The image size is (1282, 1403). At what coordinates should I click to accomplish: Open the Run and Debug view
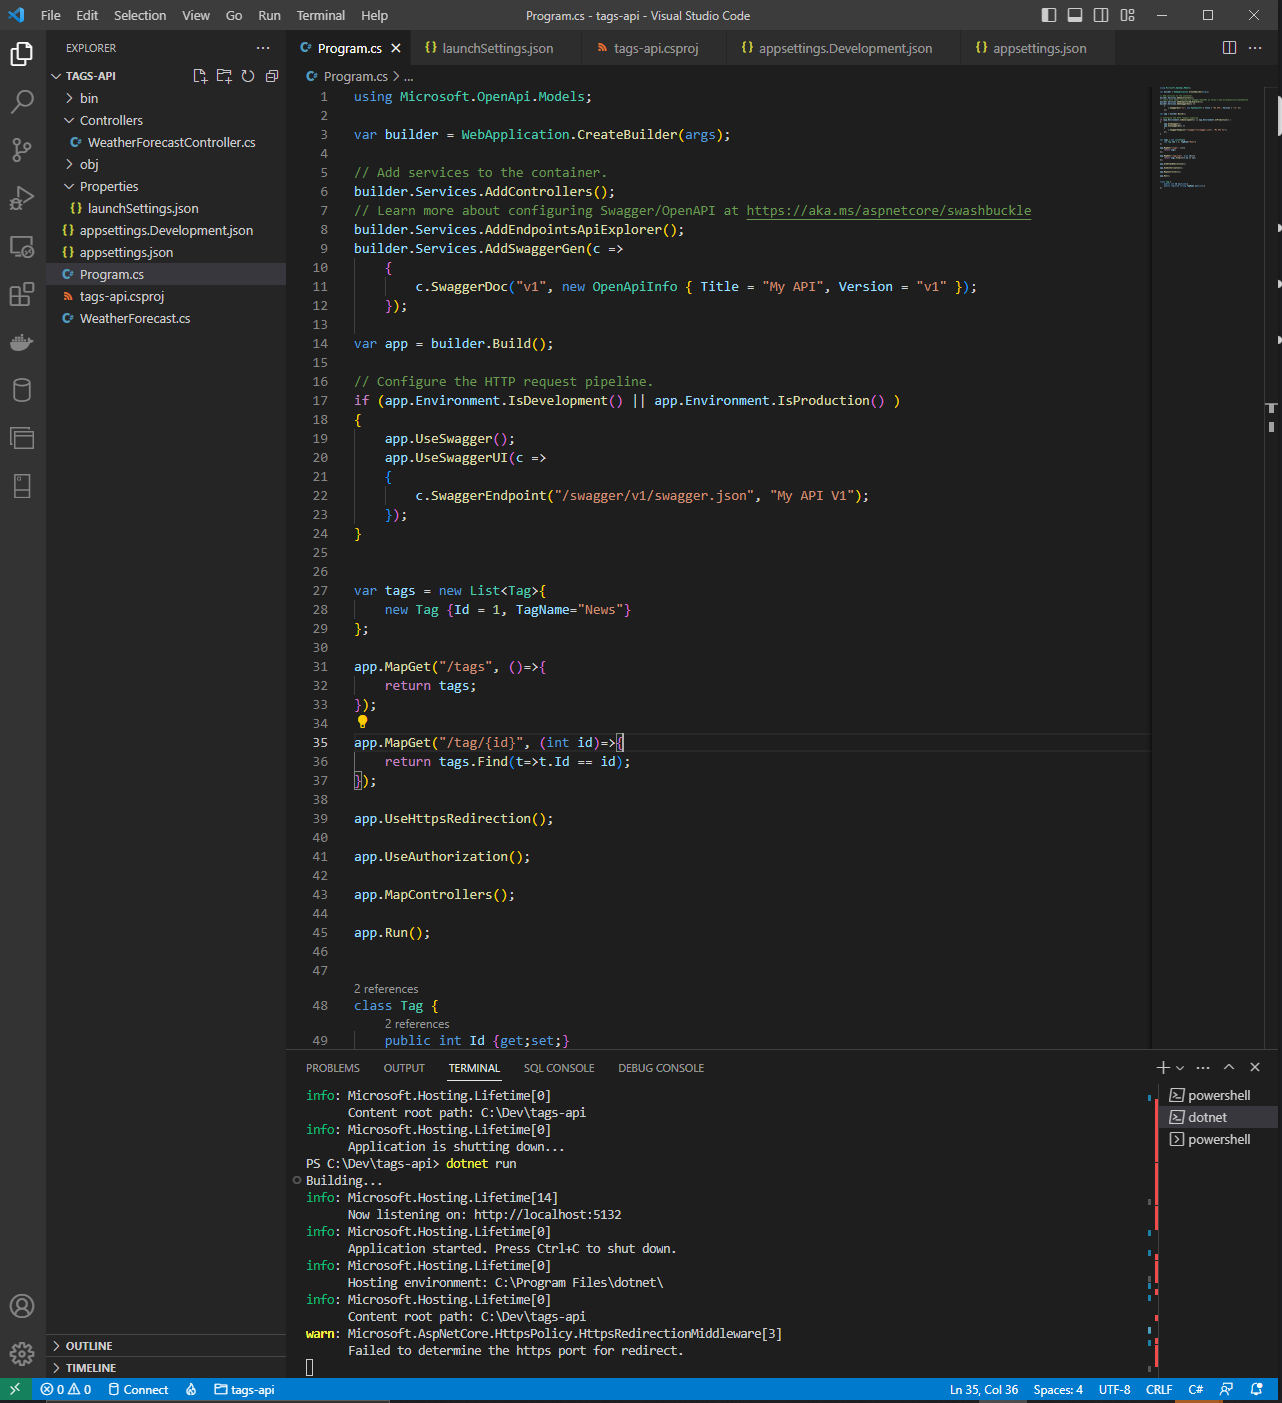tap(22, 198)
